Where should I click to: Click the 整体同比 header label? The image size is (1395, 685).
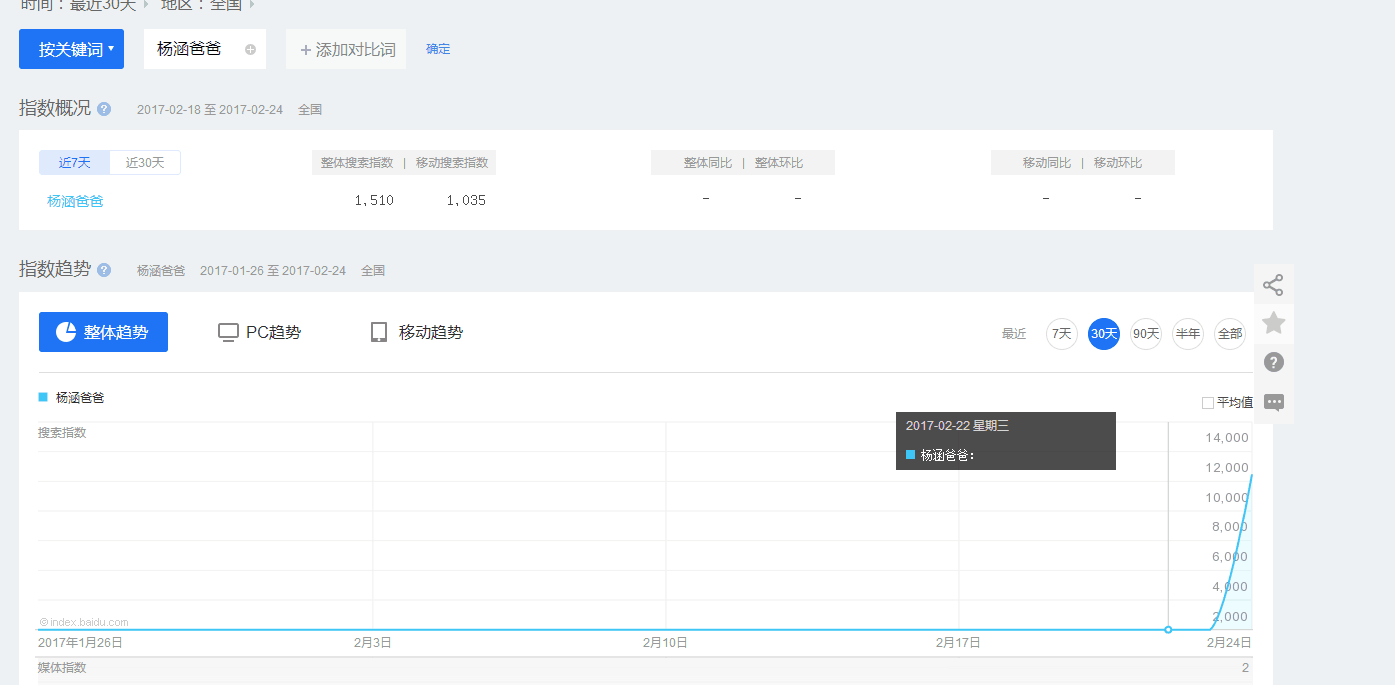(x=708, y=162)
